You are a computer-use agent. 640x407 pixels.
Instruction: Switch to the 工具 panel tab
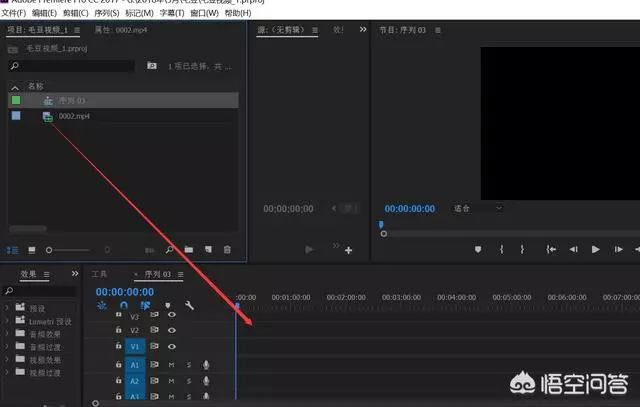click(99, 274)
